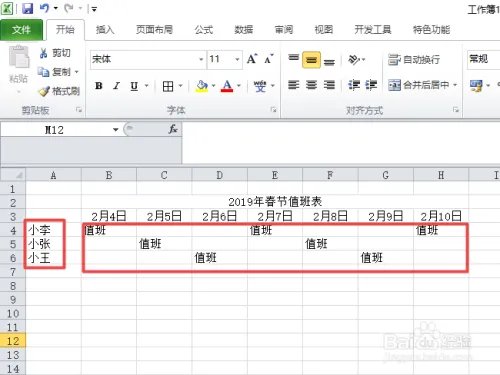This screenshot has height=375, width=500.
Task: Open the 复制 dropdown arrow
Action: coord(77,72)
